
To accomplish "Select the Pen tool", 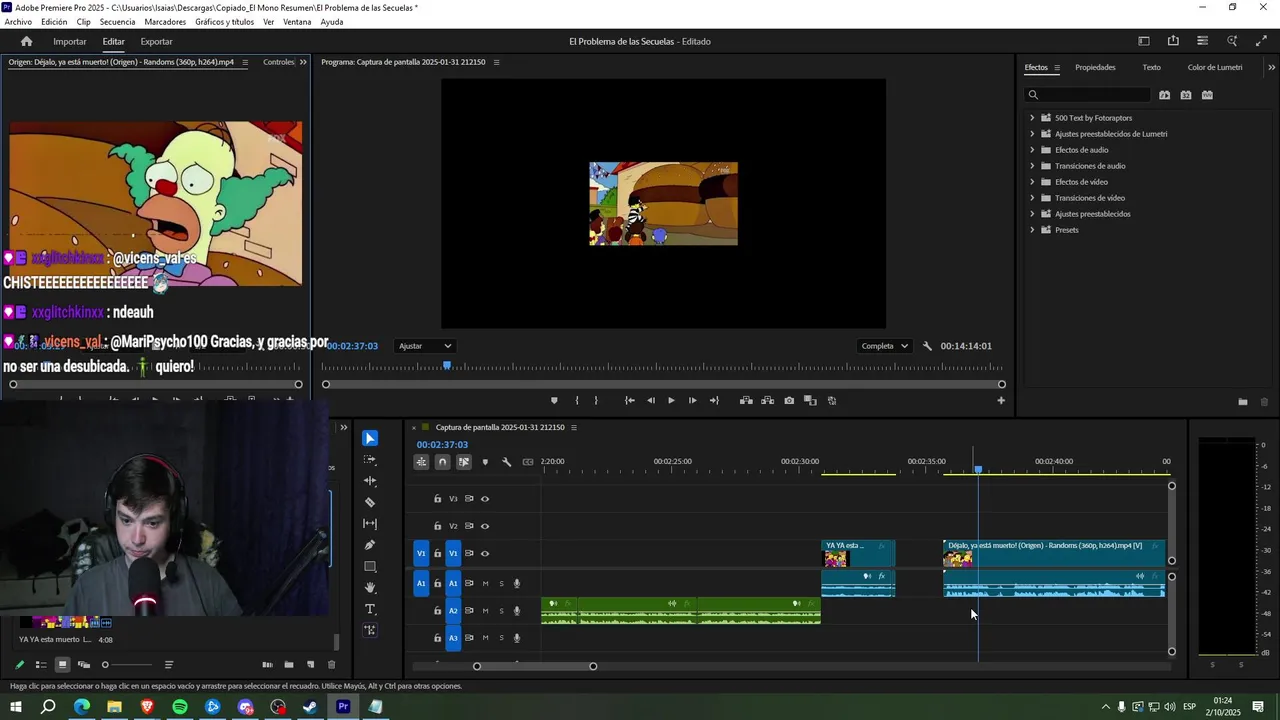I will [x=370, y=545].
